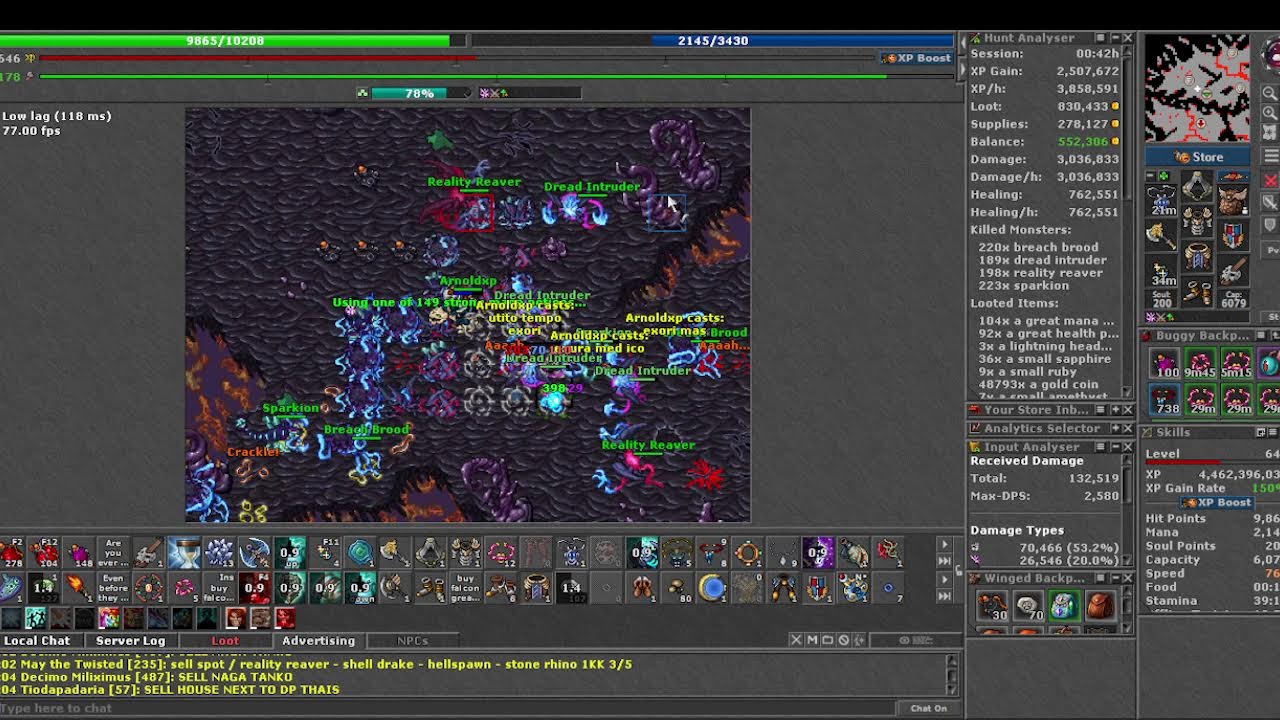Click the XP Boost label by the top bars

[916, 58]
